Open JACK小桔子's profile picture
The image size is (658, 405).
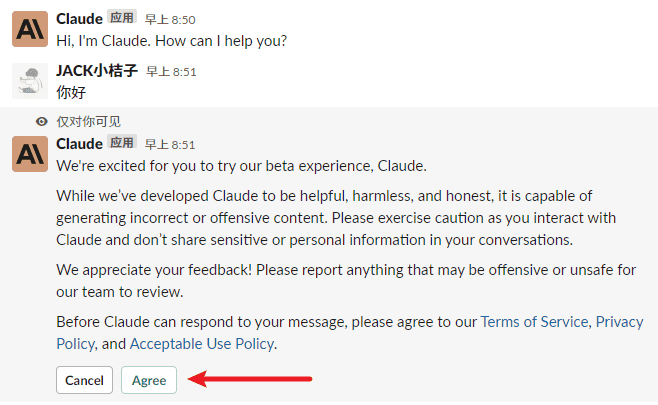point(30,81)
